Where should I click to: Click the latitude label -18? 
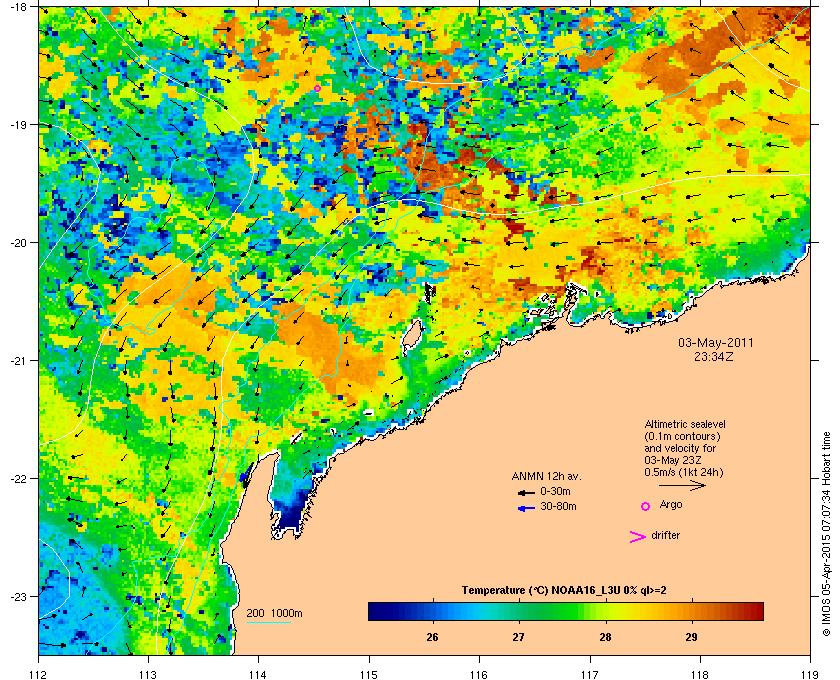coord(19,6)
